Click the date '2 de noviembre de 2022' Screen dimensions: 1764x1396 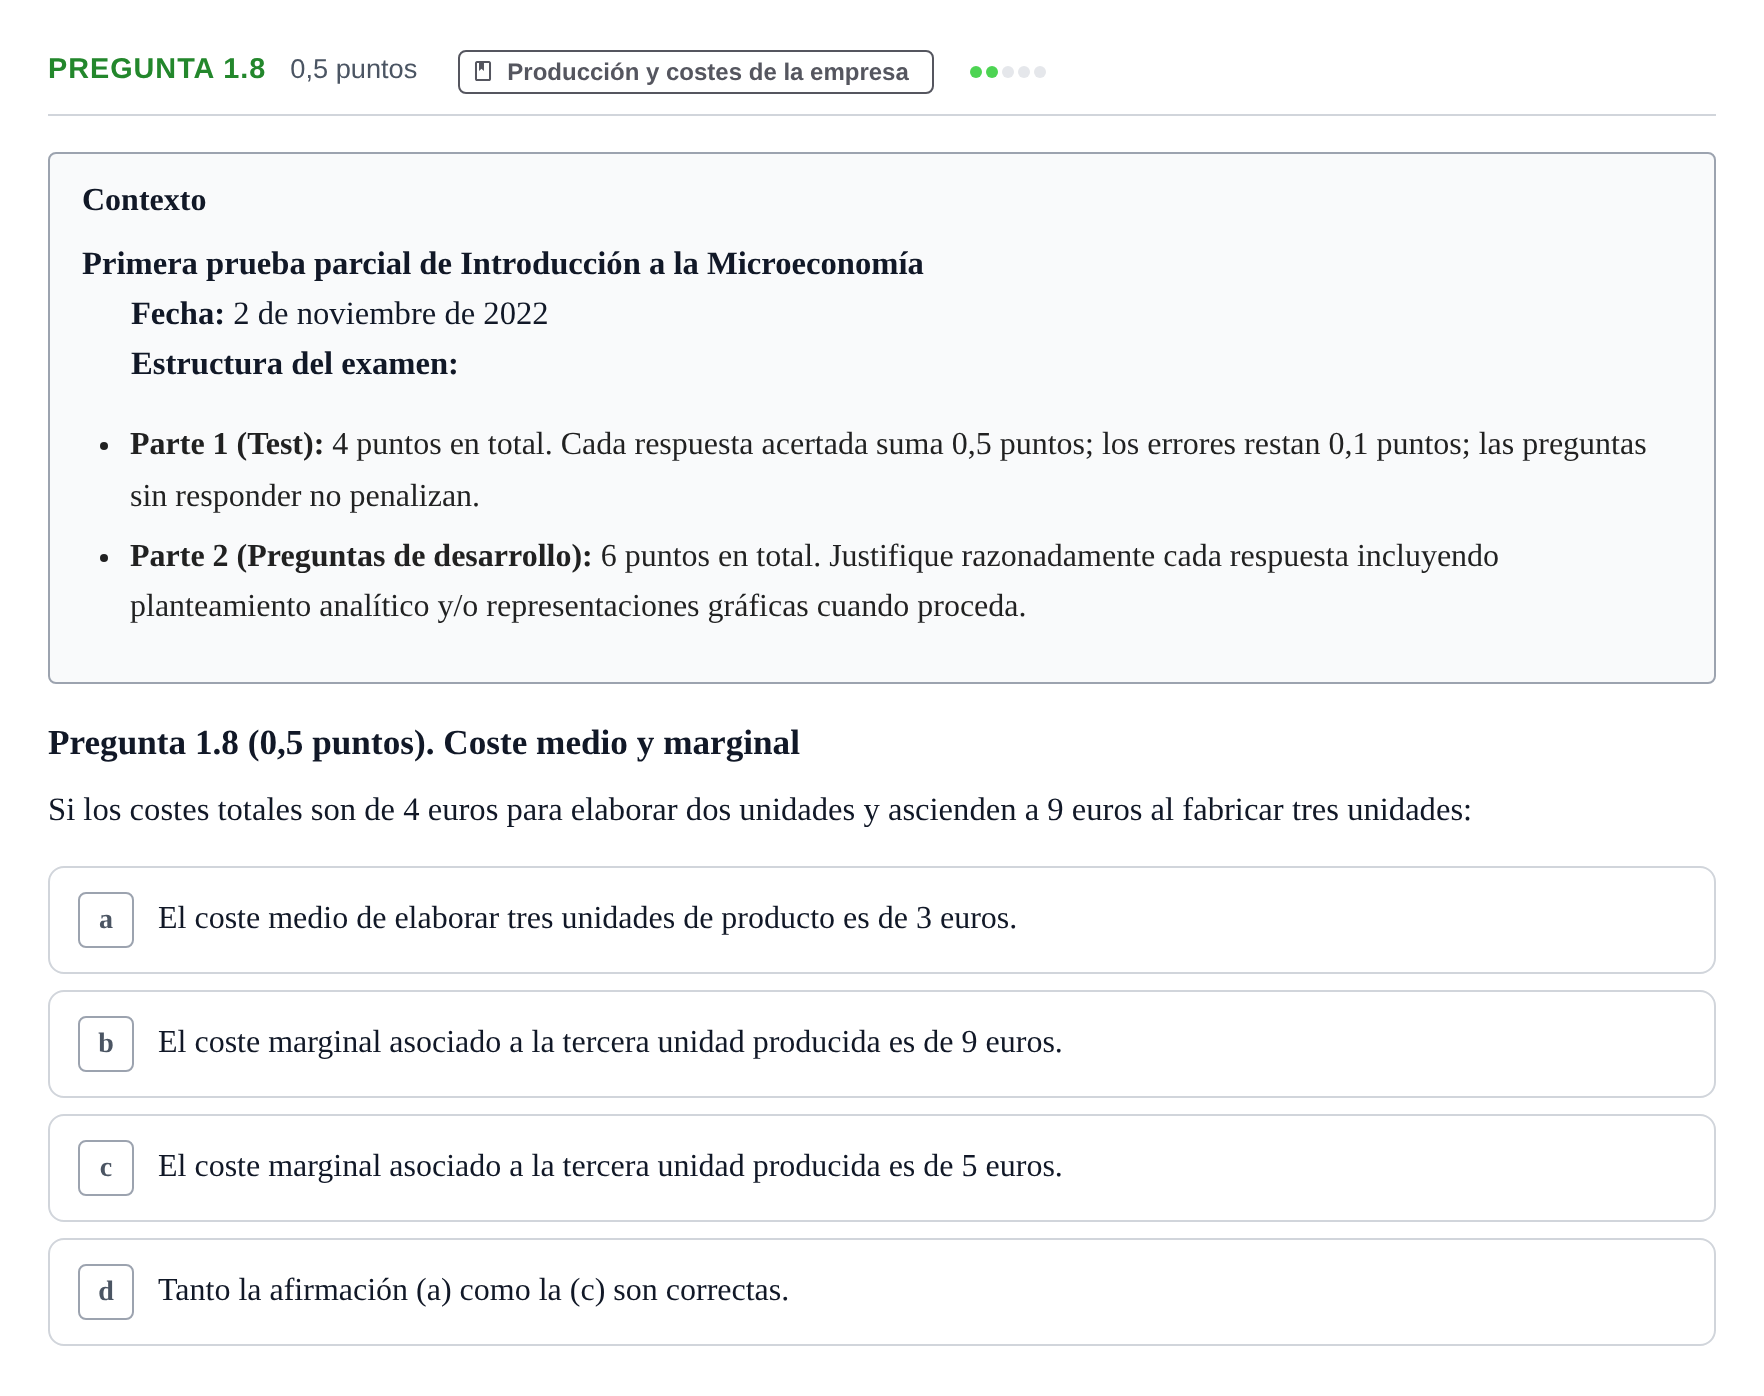tap(390, 314)
